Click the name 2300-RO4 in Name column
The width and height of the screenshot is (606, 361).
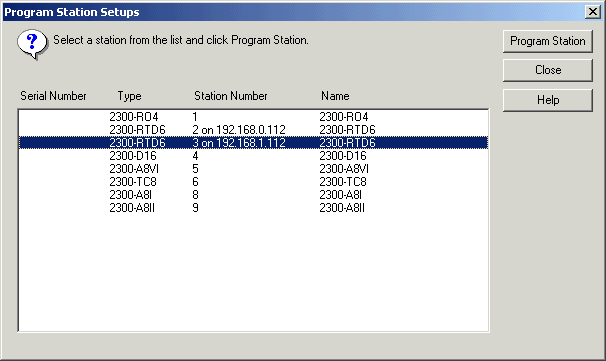click(344, 117)
